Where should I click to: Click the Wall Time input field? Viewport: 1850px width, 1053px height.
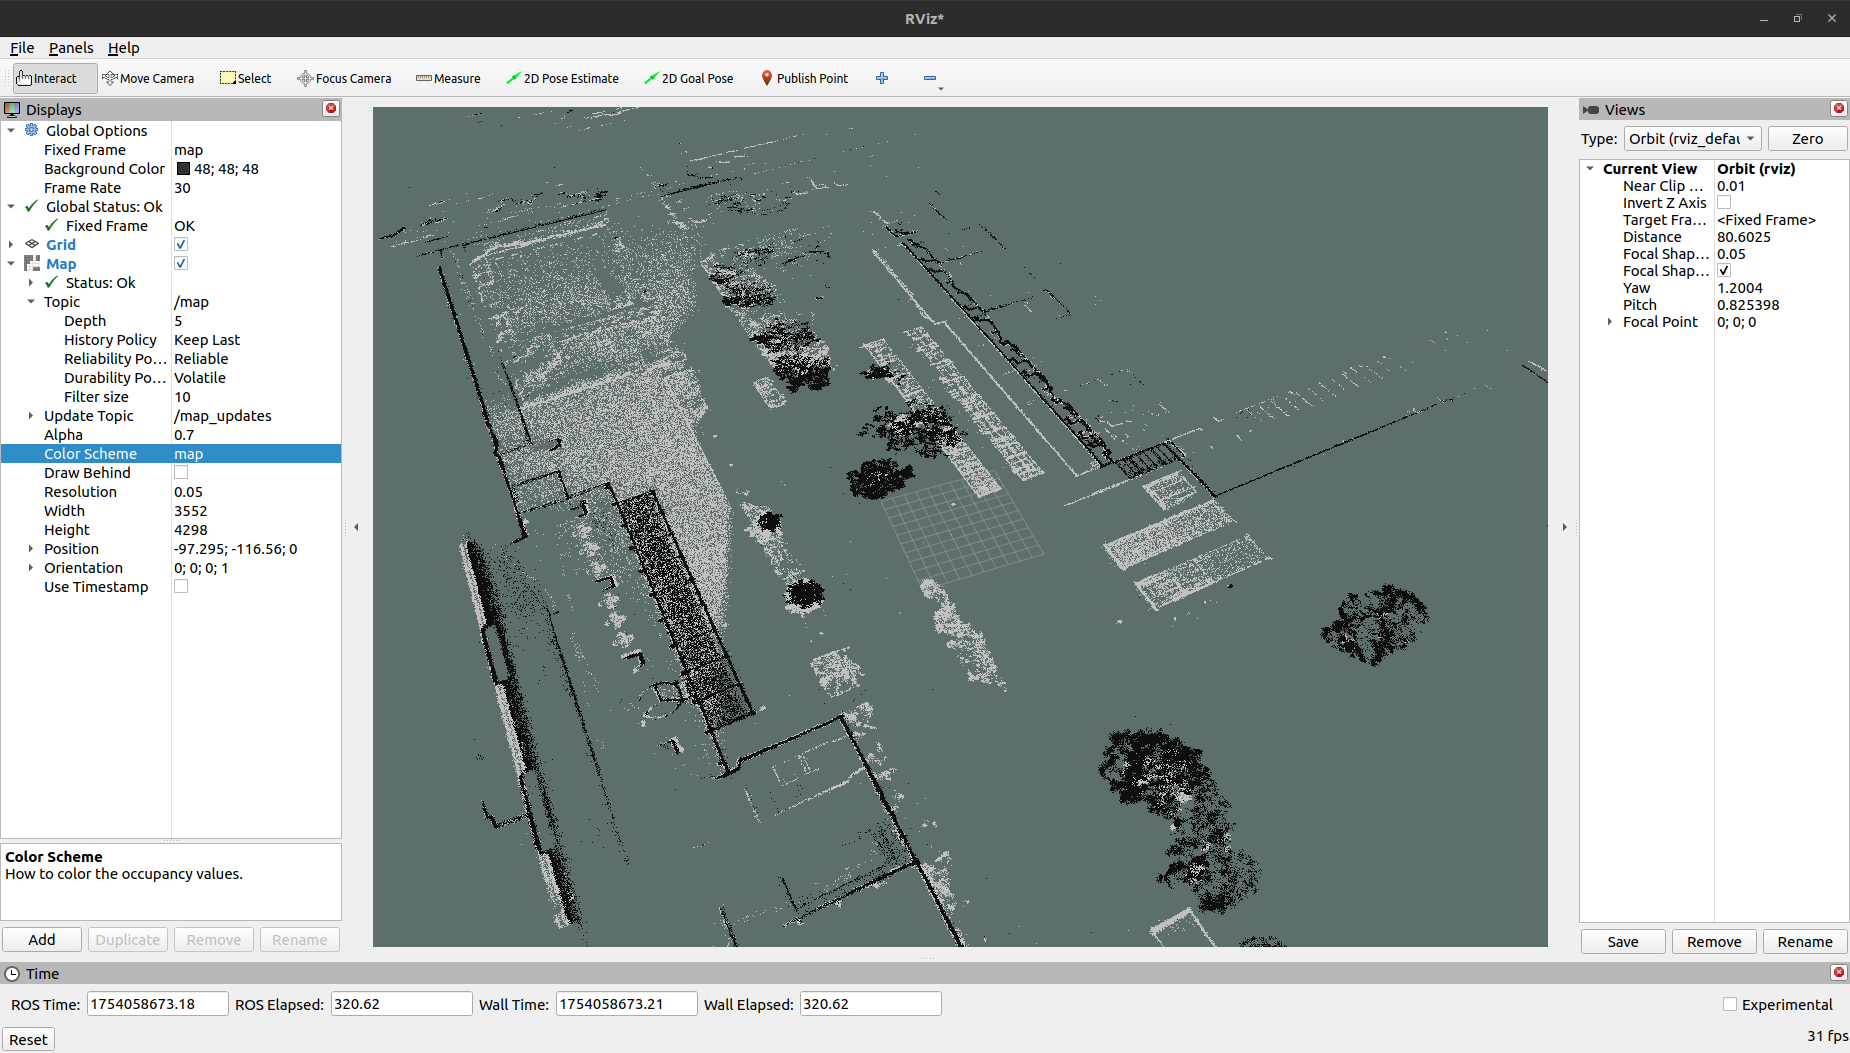[626, 1003]
